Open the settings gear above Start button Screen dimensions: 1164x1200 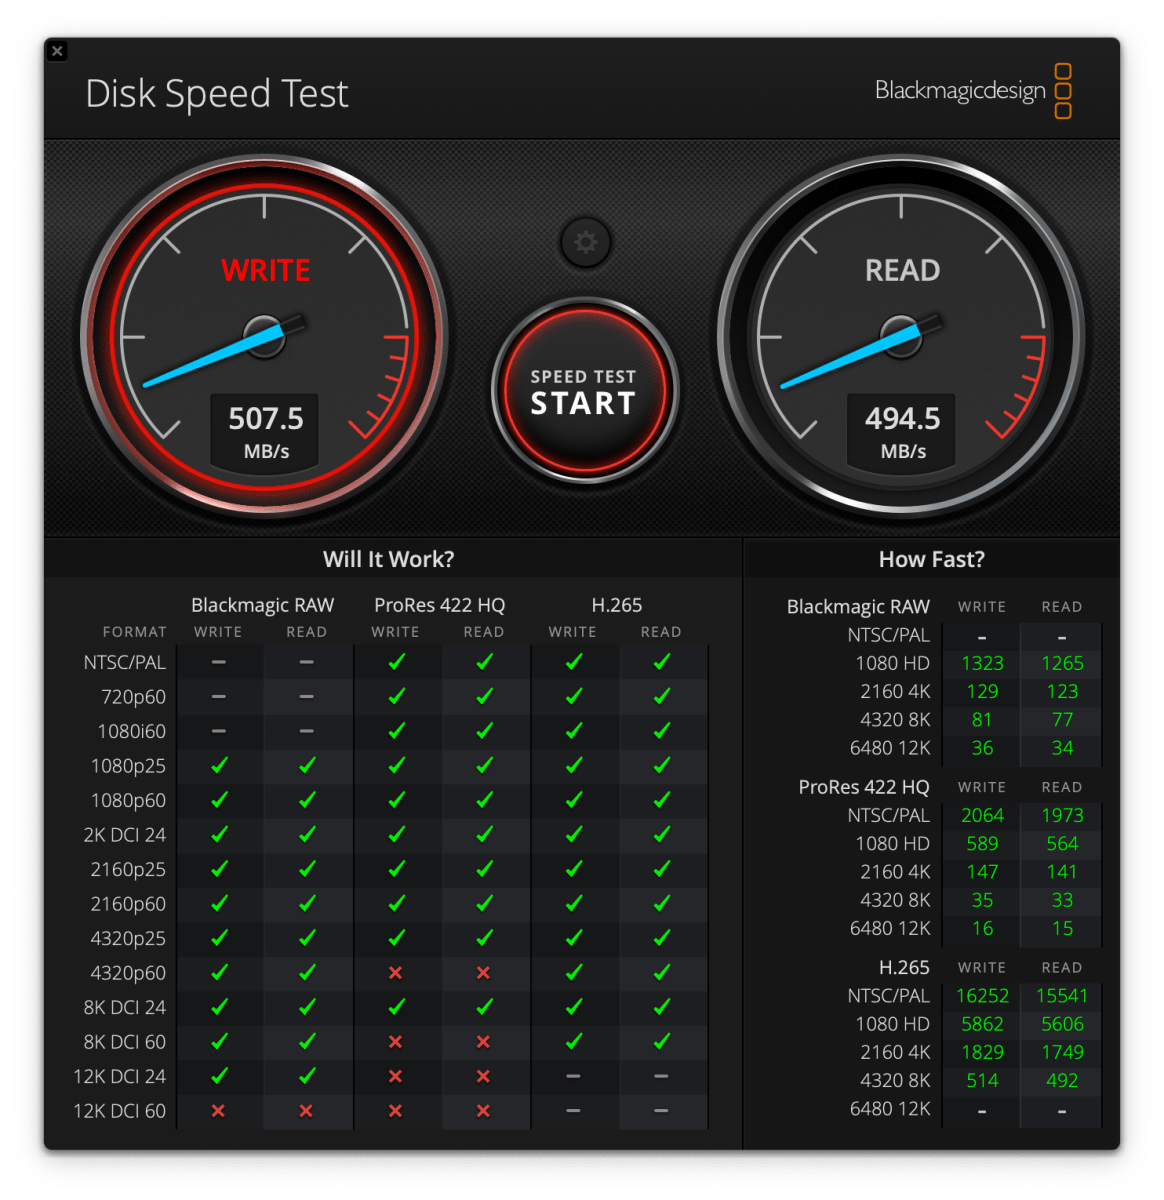pos(586,243)
